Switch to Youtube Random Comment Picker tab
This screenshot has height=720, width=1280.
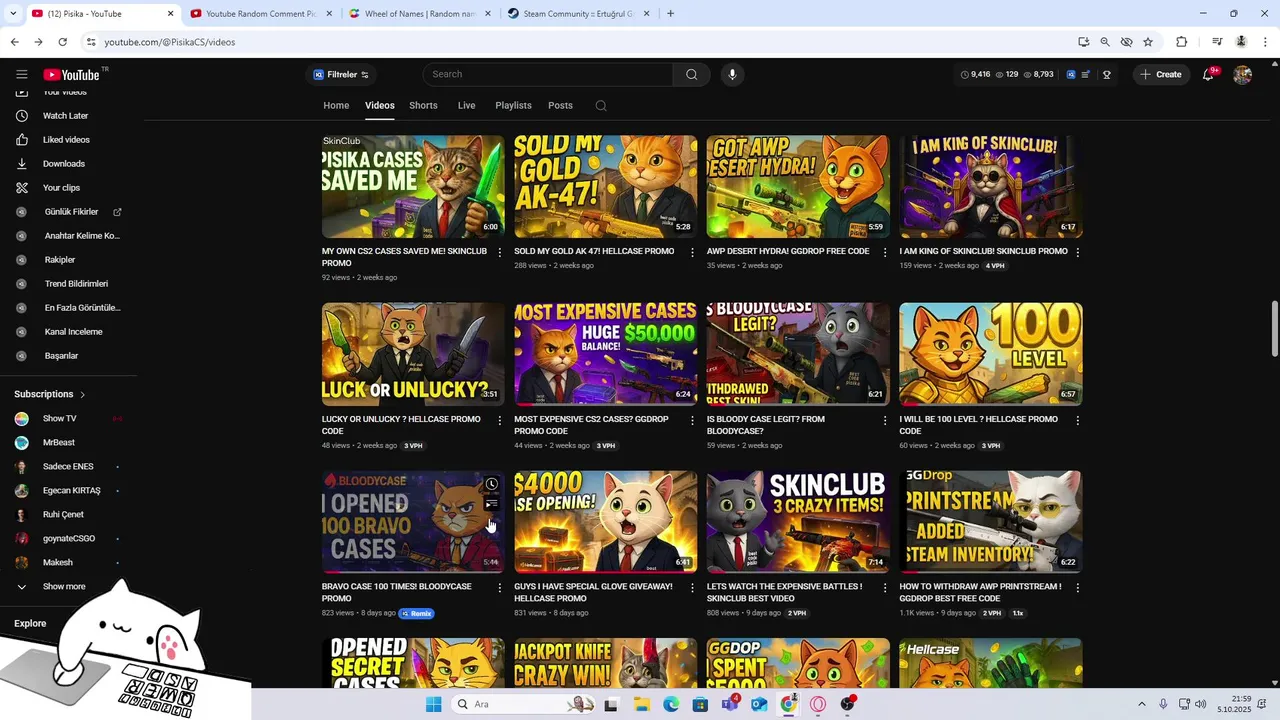pos(260,14)
